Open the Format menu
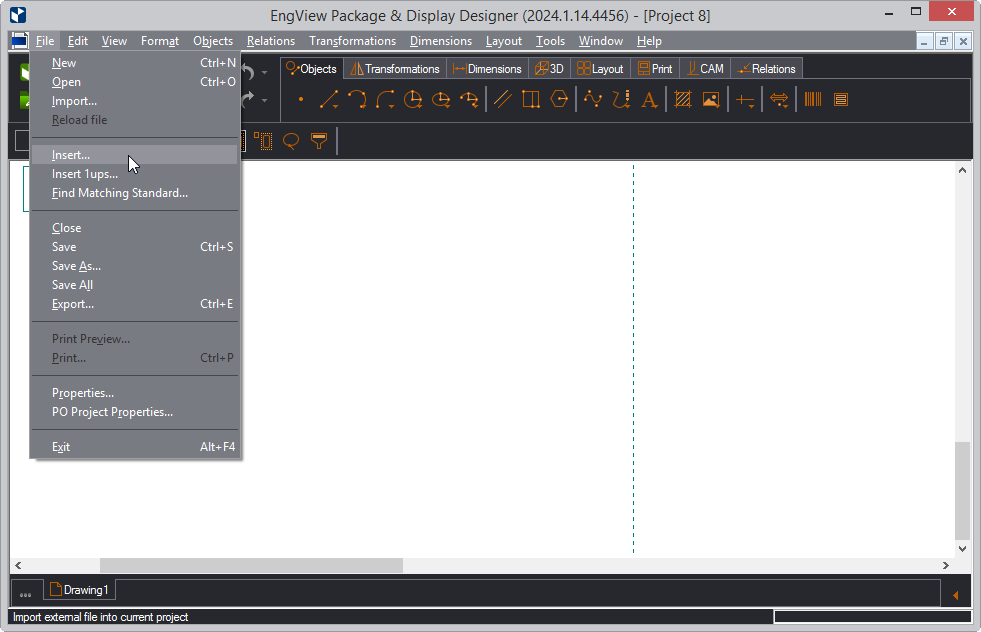The image size is (981, 632). tap(160, 41)
